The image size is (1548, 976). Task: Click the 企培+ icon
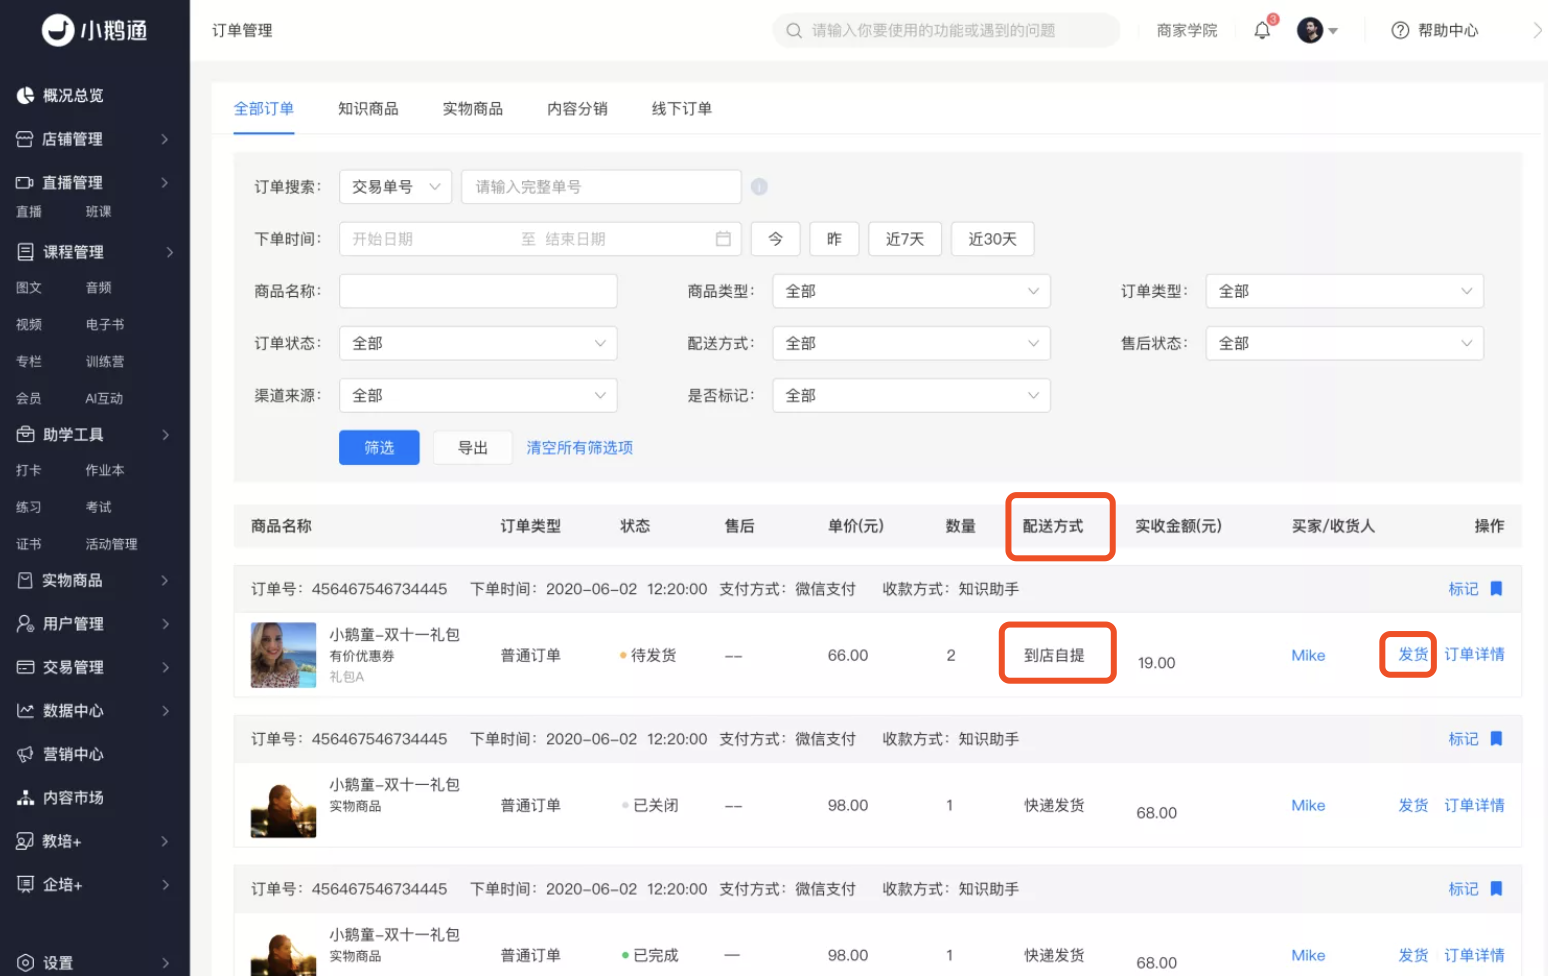25,884
